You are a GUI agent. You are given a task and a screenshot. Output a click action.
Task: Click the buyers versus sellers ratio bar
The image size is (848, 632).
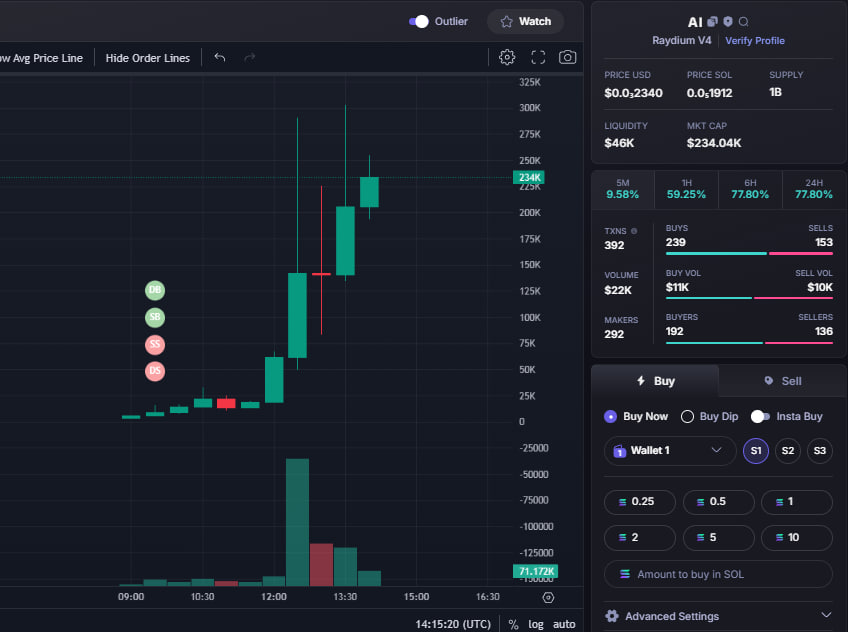tap(749, 342)
